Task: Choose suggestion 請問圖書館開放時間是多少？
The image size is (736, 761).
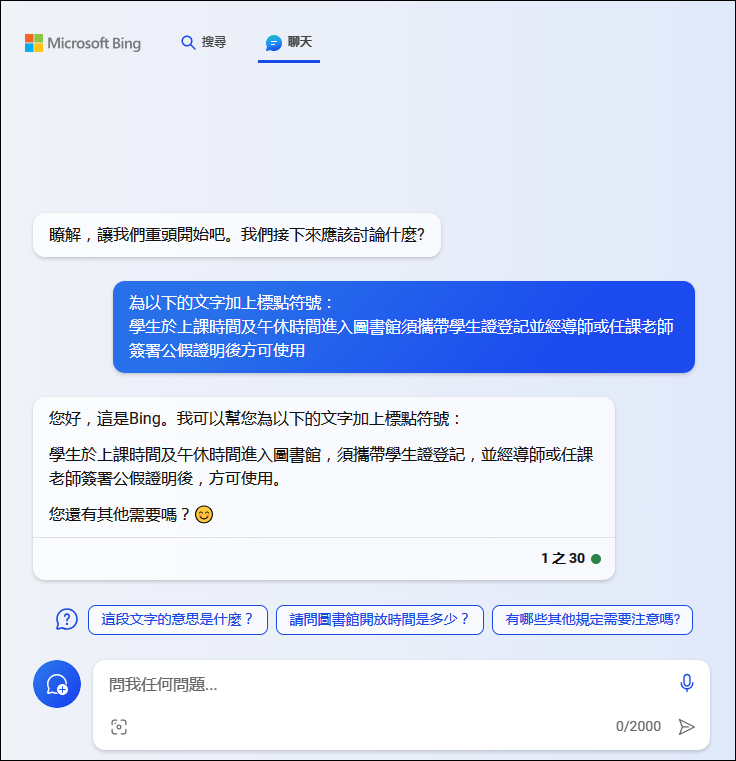Action: pos(380,620)
